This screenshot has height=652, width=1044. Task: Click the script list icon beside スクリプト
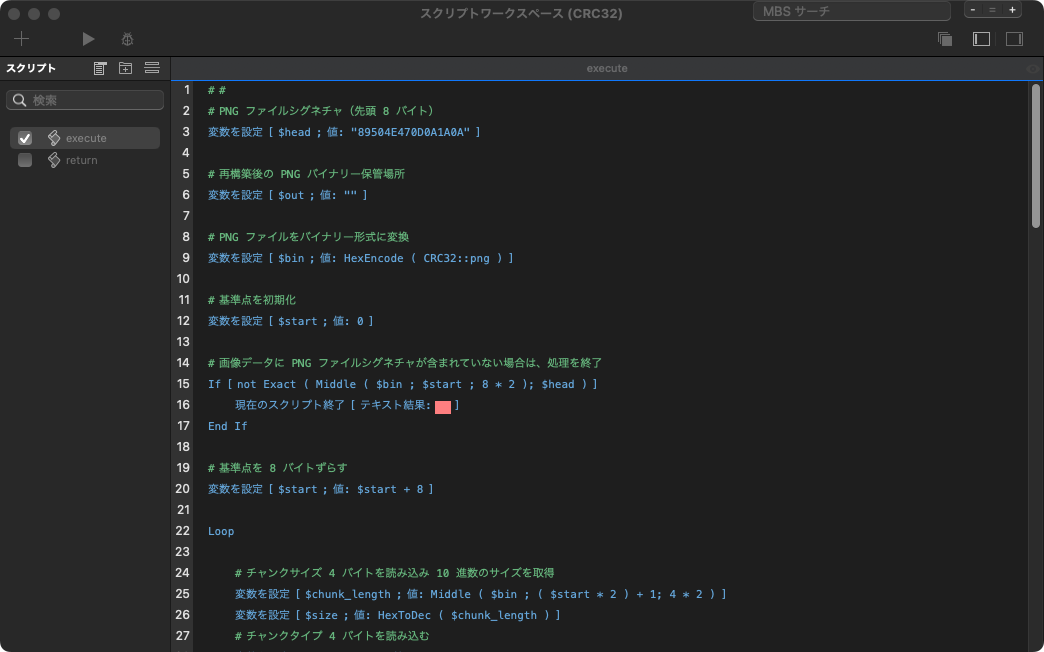pyautogui.click(x=100, y=68)
